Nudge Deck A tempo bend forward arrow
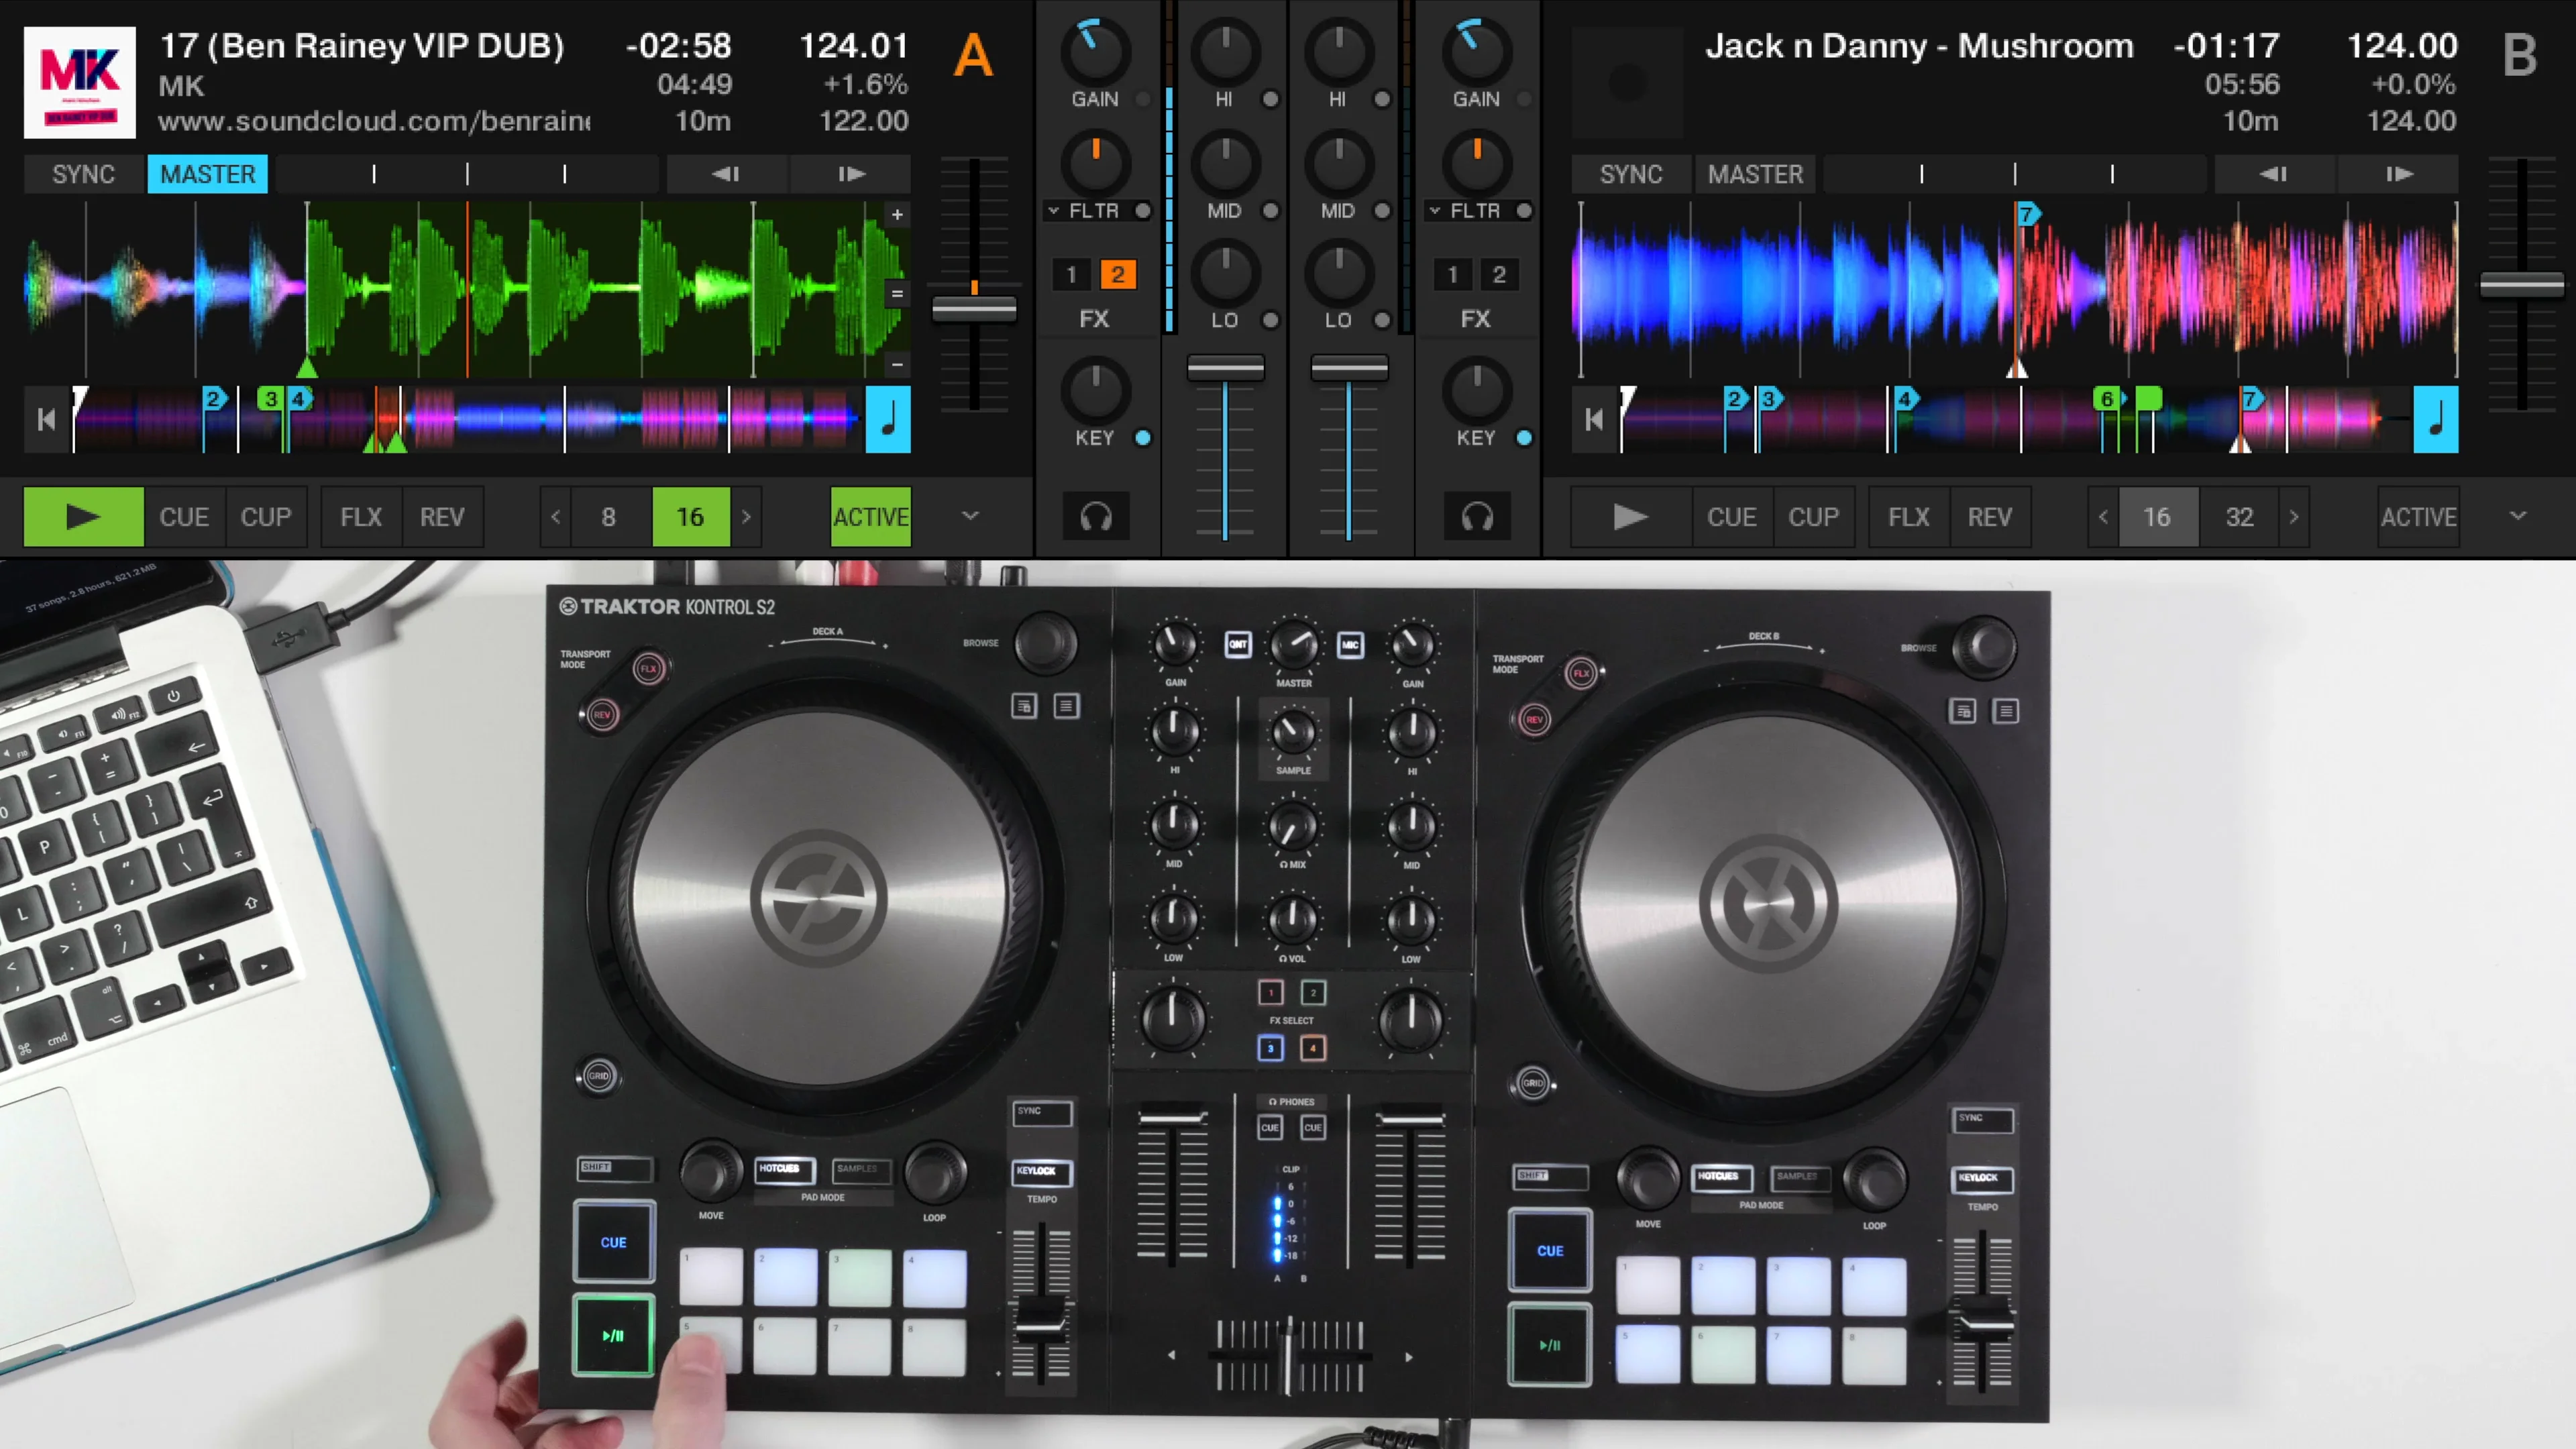This screenshot has width=2576, height=1449. tap(851, 174)
